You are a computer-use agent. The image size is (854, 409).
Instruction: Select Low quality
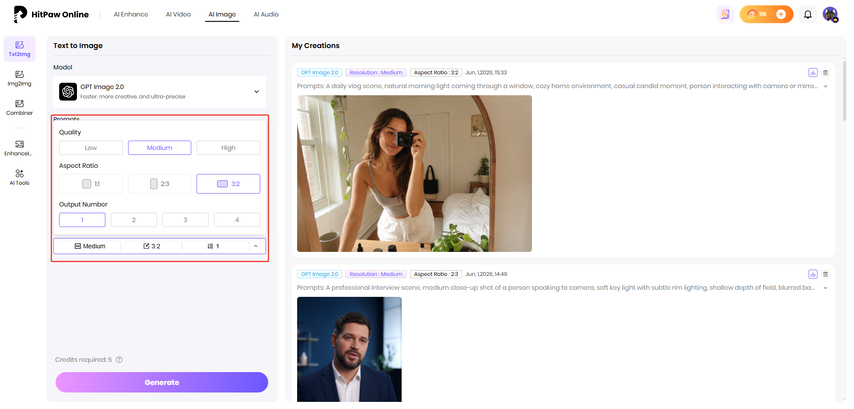(x=91, y=148)
